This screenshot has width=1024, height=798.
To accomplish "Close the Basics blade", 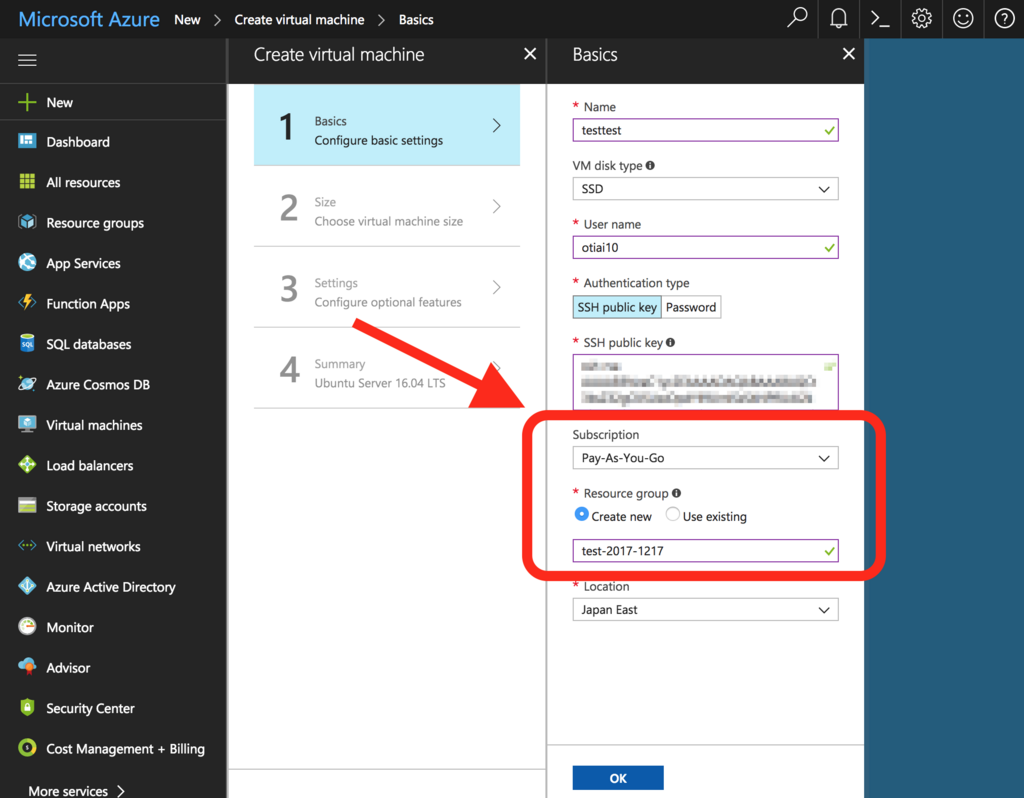I will [x=848, y=54].
